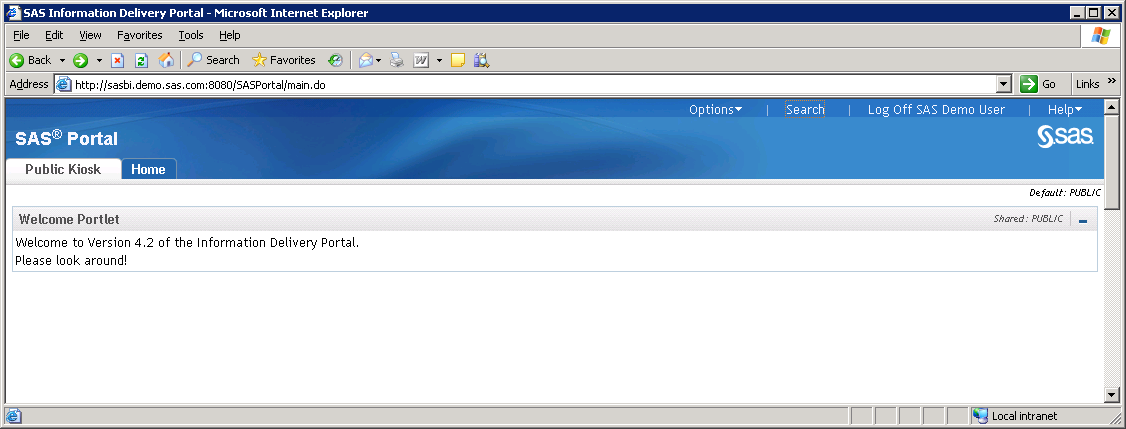Stop page loading with red X icon
The image size is (1126, 429).
pyautogui.click(x=117, y=60)
